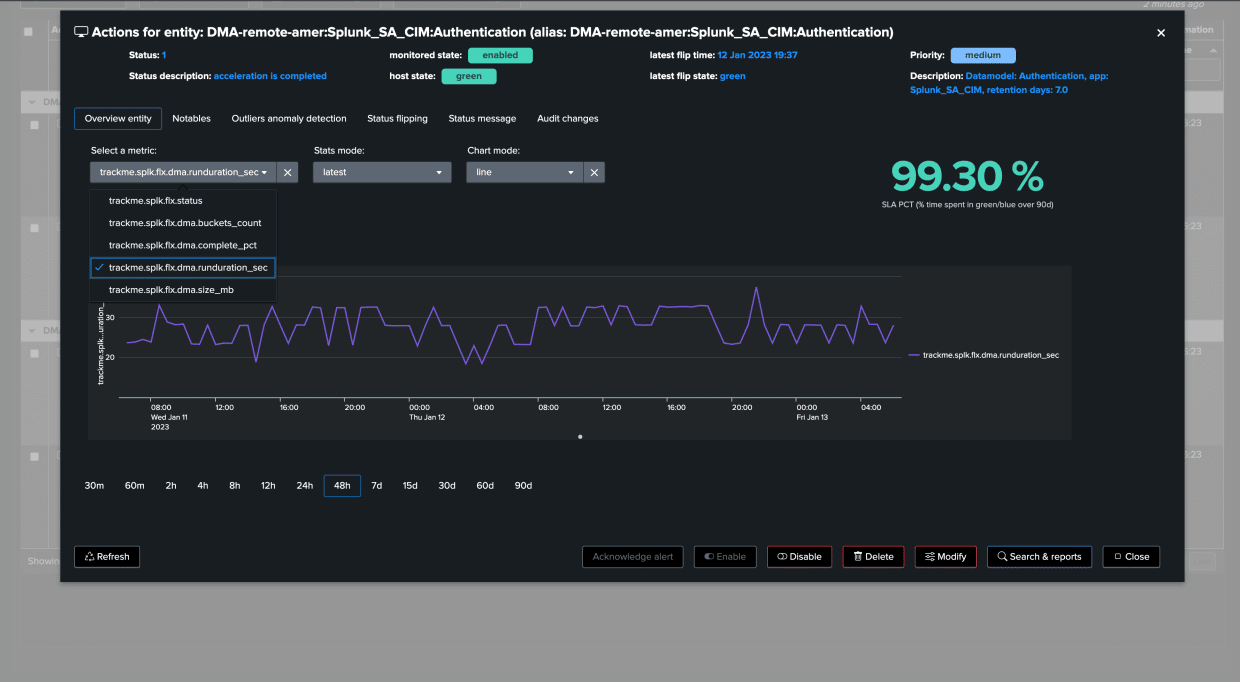Select the 7d time range

pos(376,486)
